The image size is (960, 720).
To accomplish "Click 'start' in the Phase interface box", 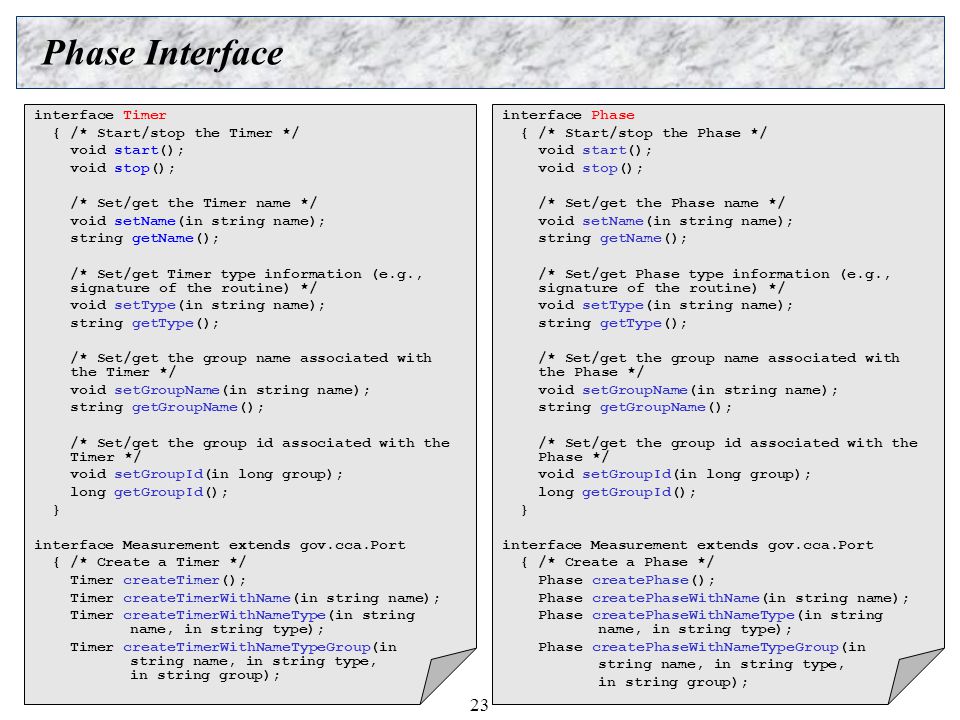I will point(604,150).
